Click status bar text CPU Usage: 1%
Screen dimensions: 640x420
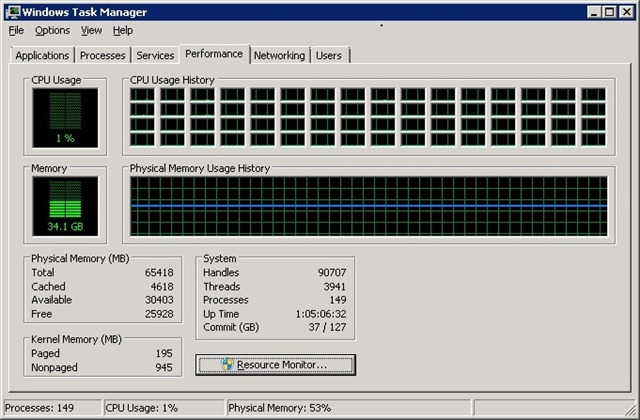tap(142, 408)
